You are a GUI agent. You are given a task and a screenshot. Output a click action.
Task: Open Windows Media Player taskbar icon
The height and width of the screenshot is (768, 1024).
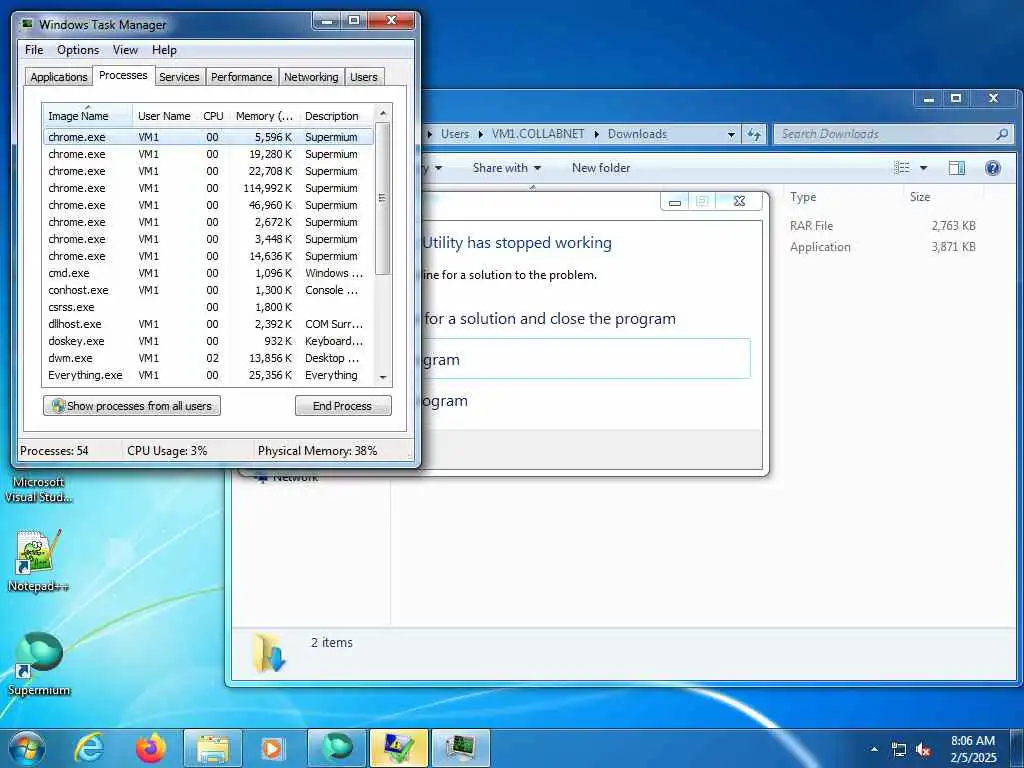[x=272, y=748]
